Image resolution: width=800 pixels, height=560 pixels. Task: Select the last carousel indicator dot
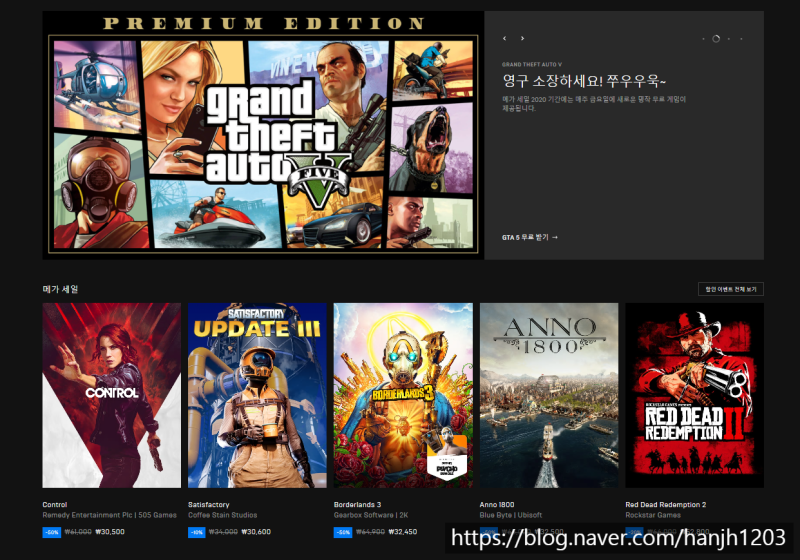741,39
